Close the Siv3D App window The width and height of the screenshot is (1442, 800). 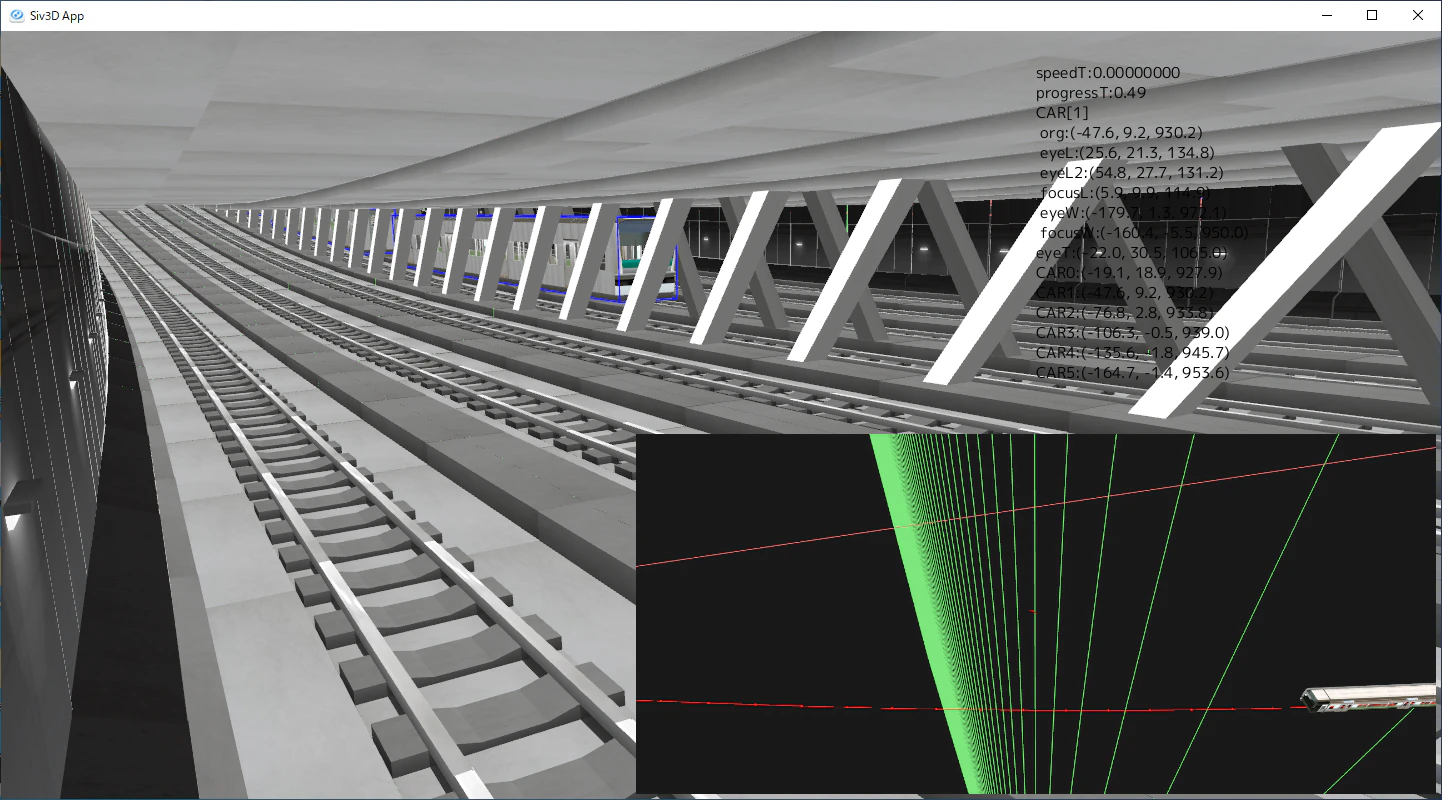(x=1418, y=16)
